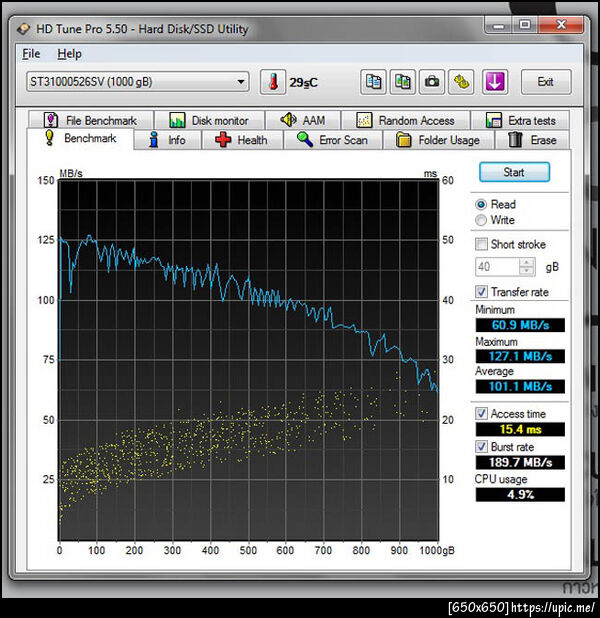Click the copy info to clipboard icon

(x=373, y=82)
